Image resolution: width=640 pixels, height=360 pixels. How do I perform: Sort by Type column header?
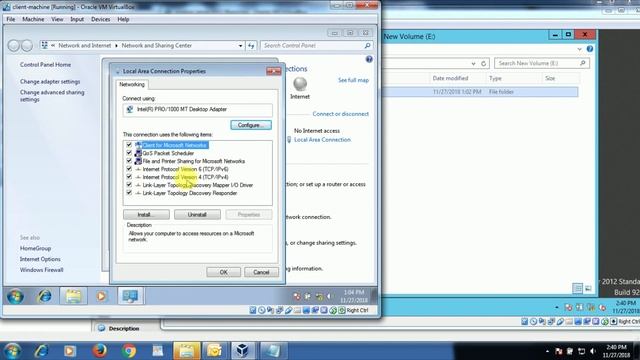[x=495, y=78]
